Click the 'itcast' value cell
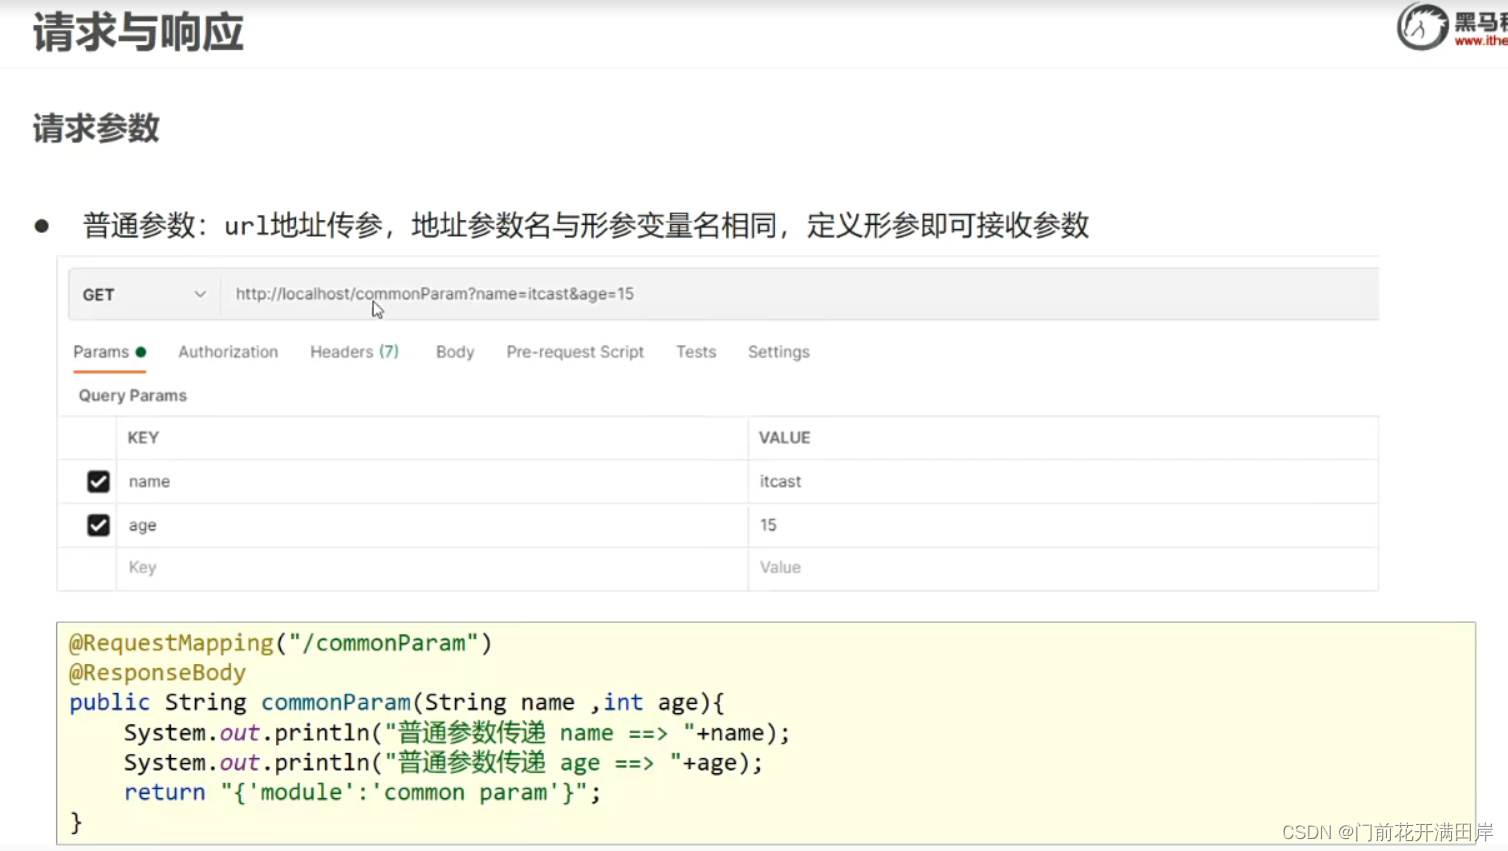1508x851 pixels. pos(1063,482)
